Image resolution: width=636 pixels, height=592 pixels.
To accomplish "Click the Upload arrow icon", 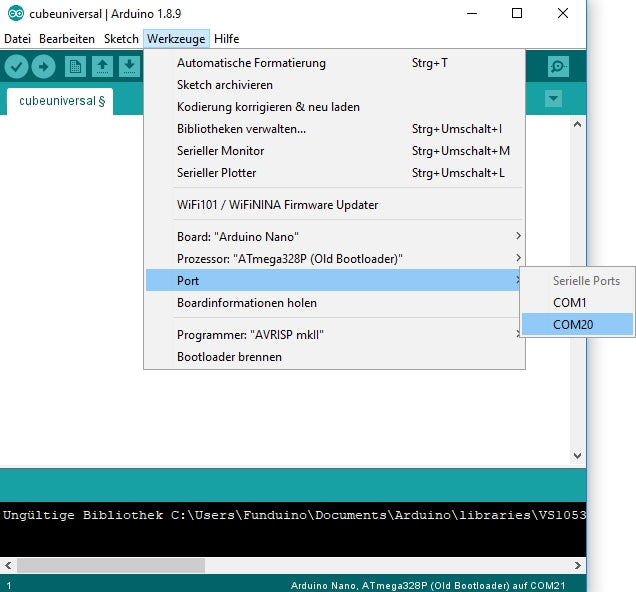I will 43,66.
